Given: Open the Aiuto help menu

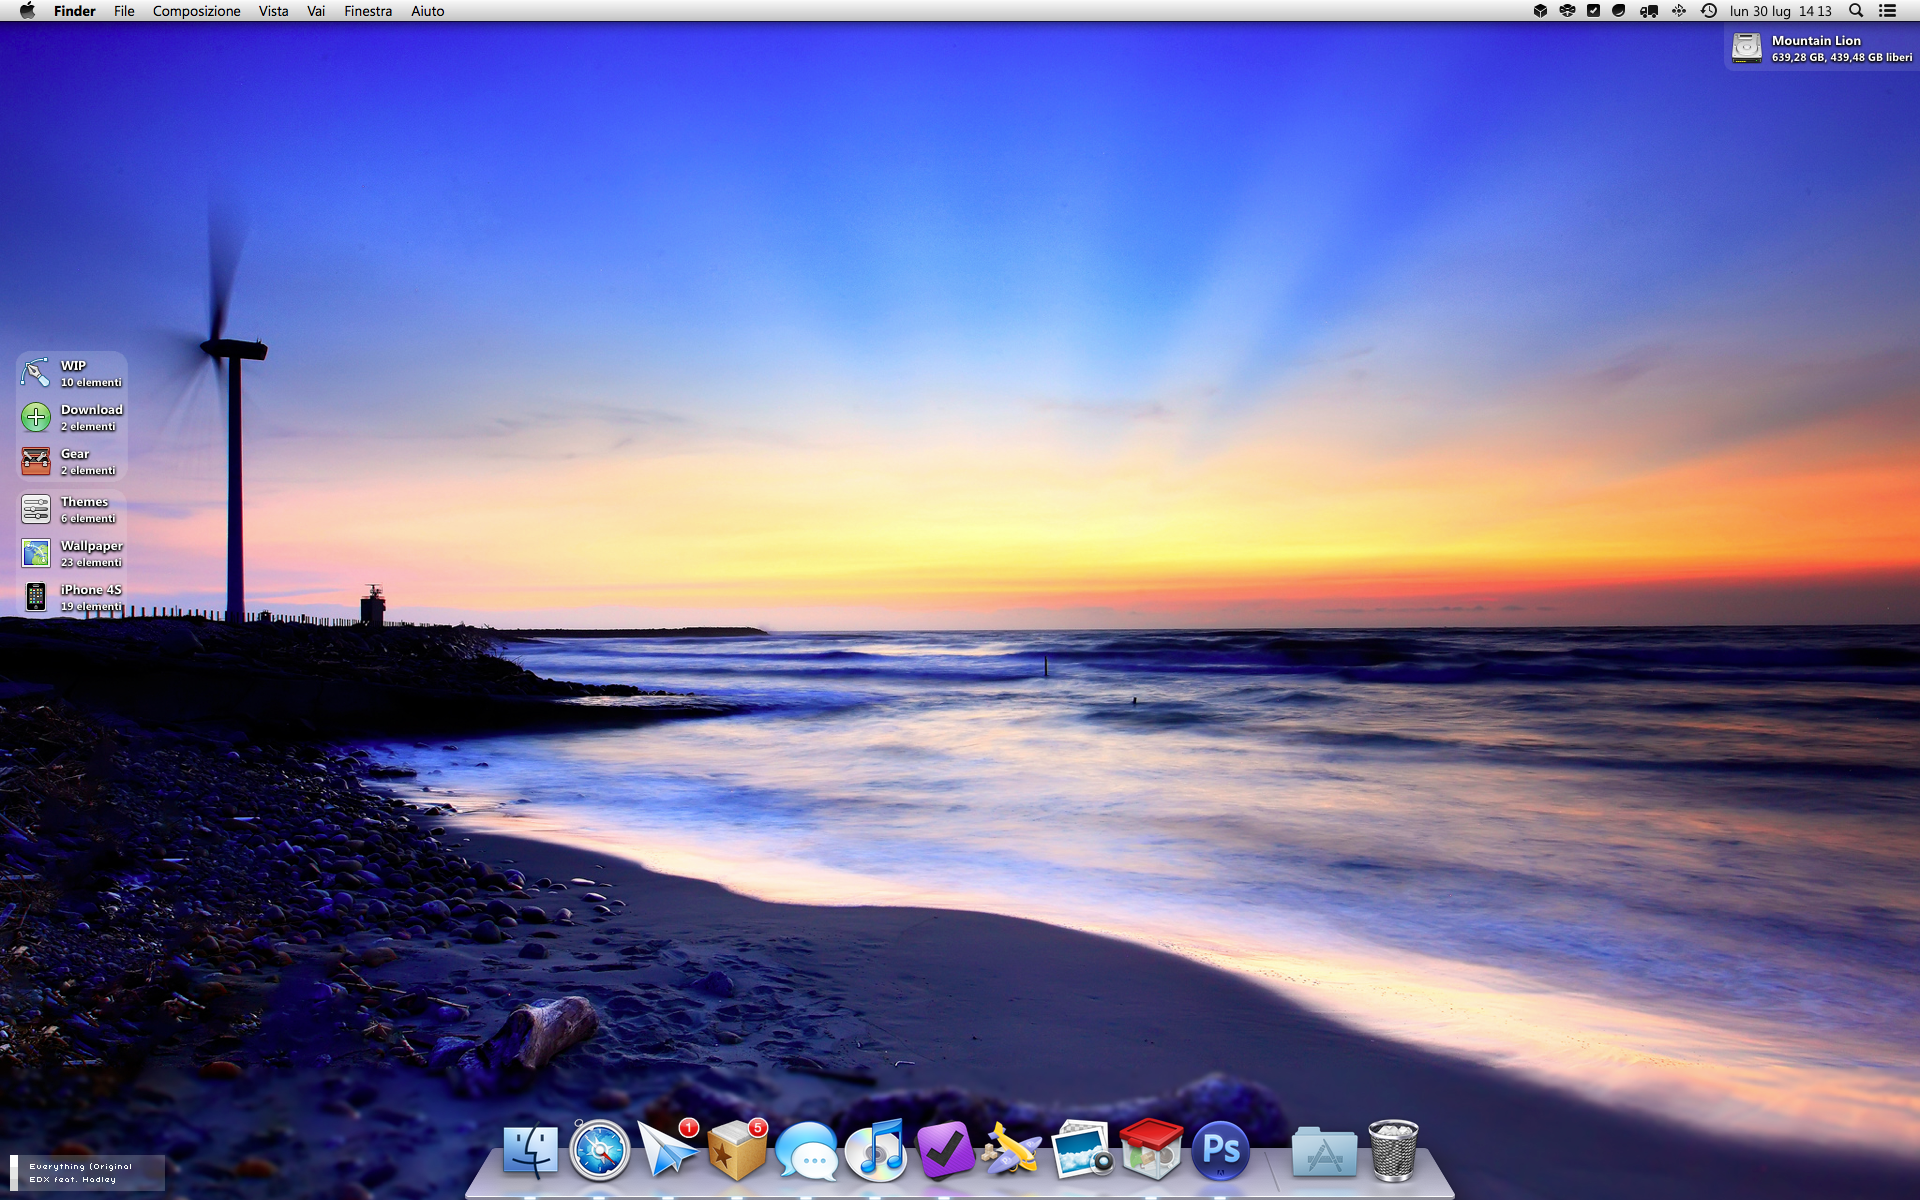Looking at the screenshot, I should [x=427, y=11].
